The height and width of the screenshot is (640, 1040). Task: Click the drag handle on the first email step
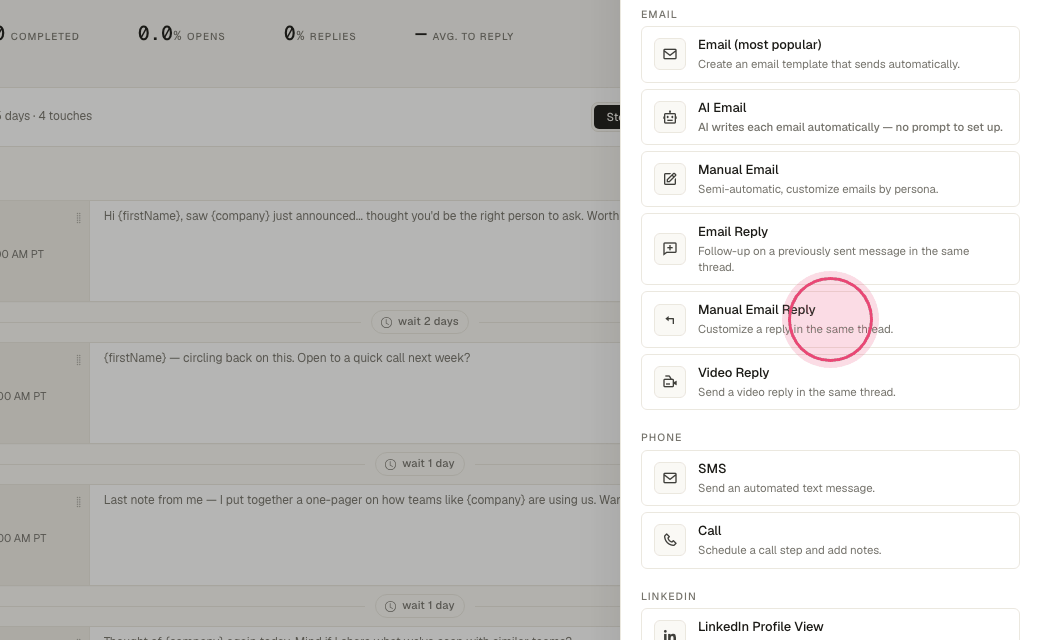78,218
